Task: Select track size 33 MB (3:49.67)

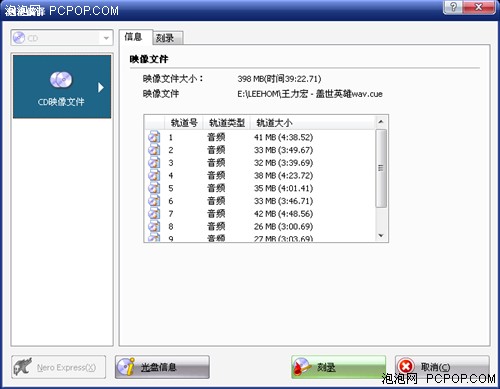Action: (x=283, y=150)
